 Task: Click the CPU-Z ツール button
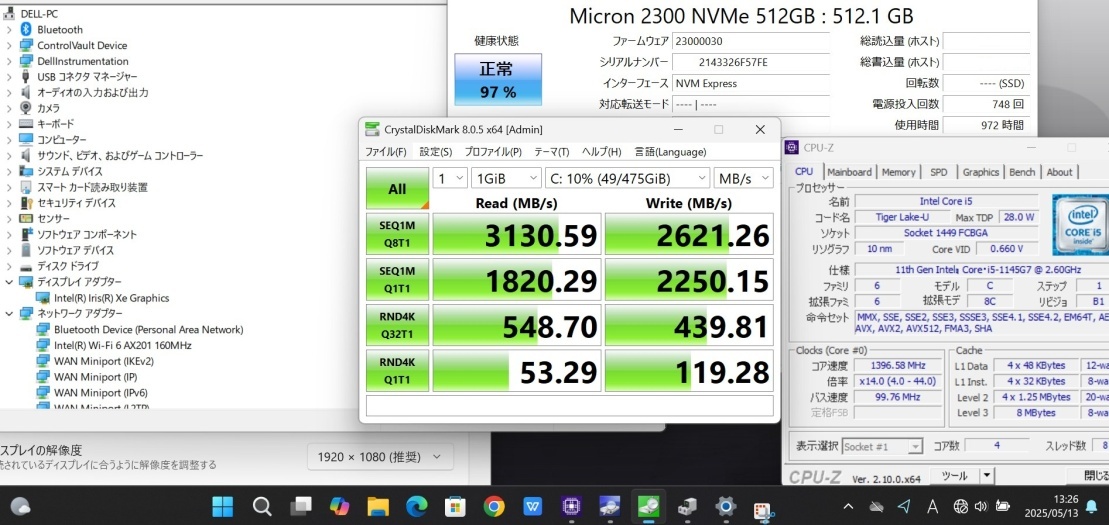(x=955, y=475)
